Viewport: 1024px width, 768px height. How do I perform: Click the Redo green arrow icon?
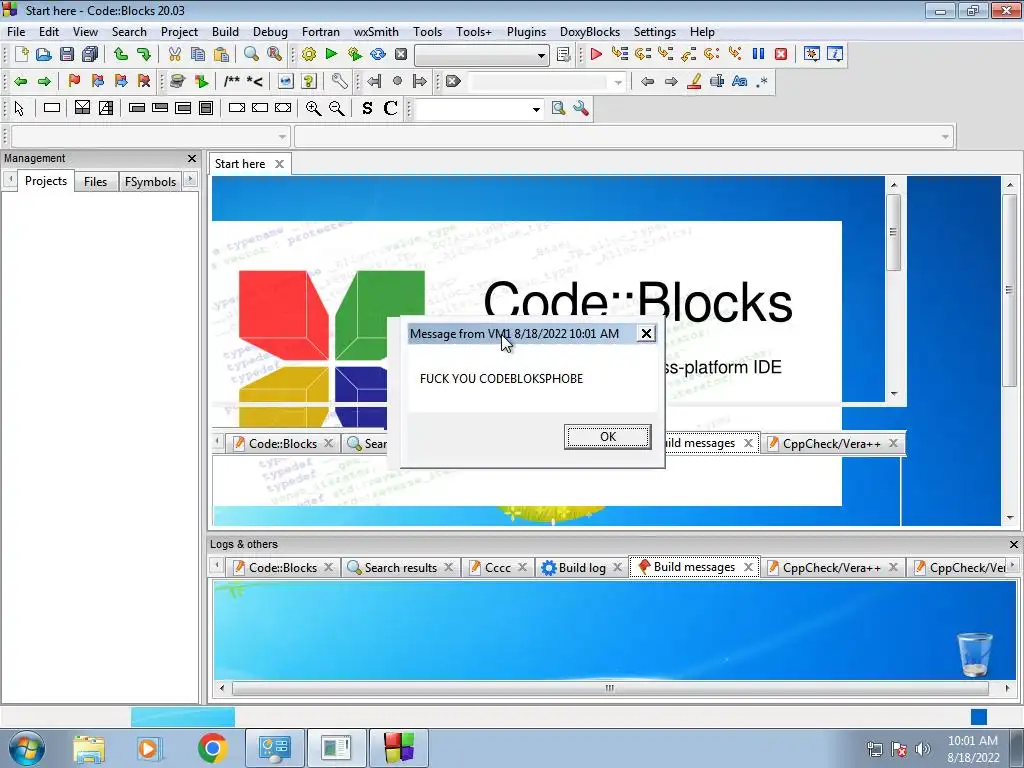coord(144,54)
